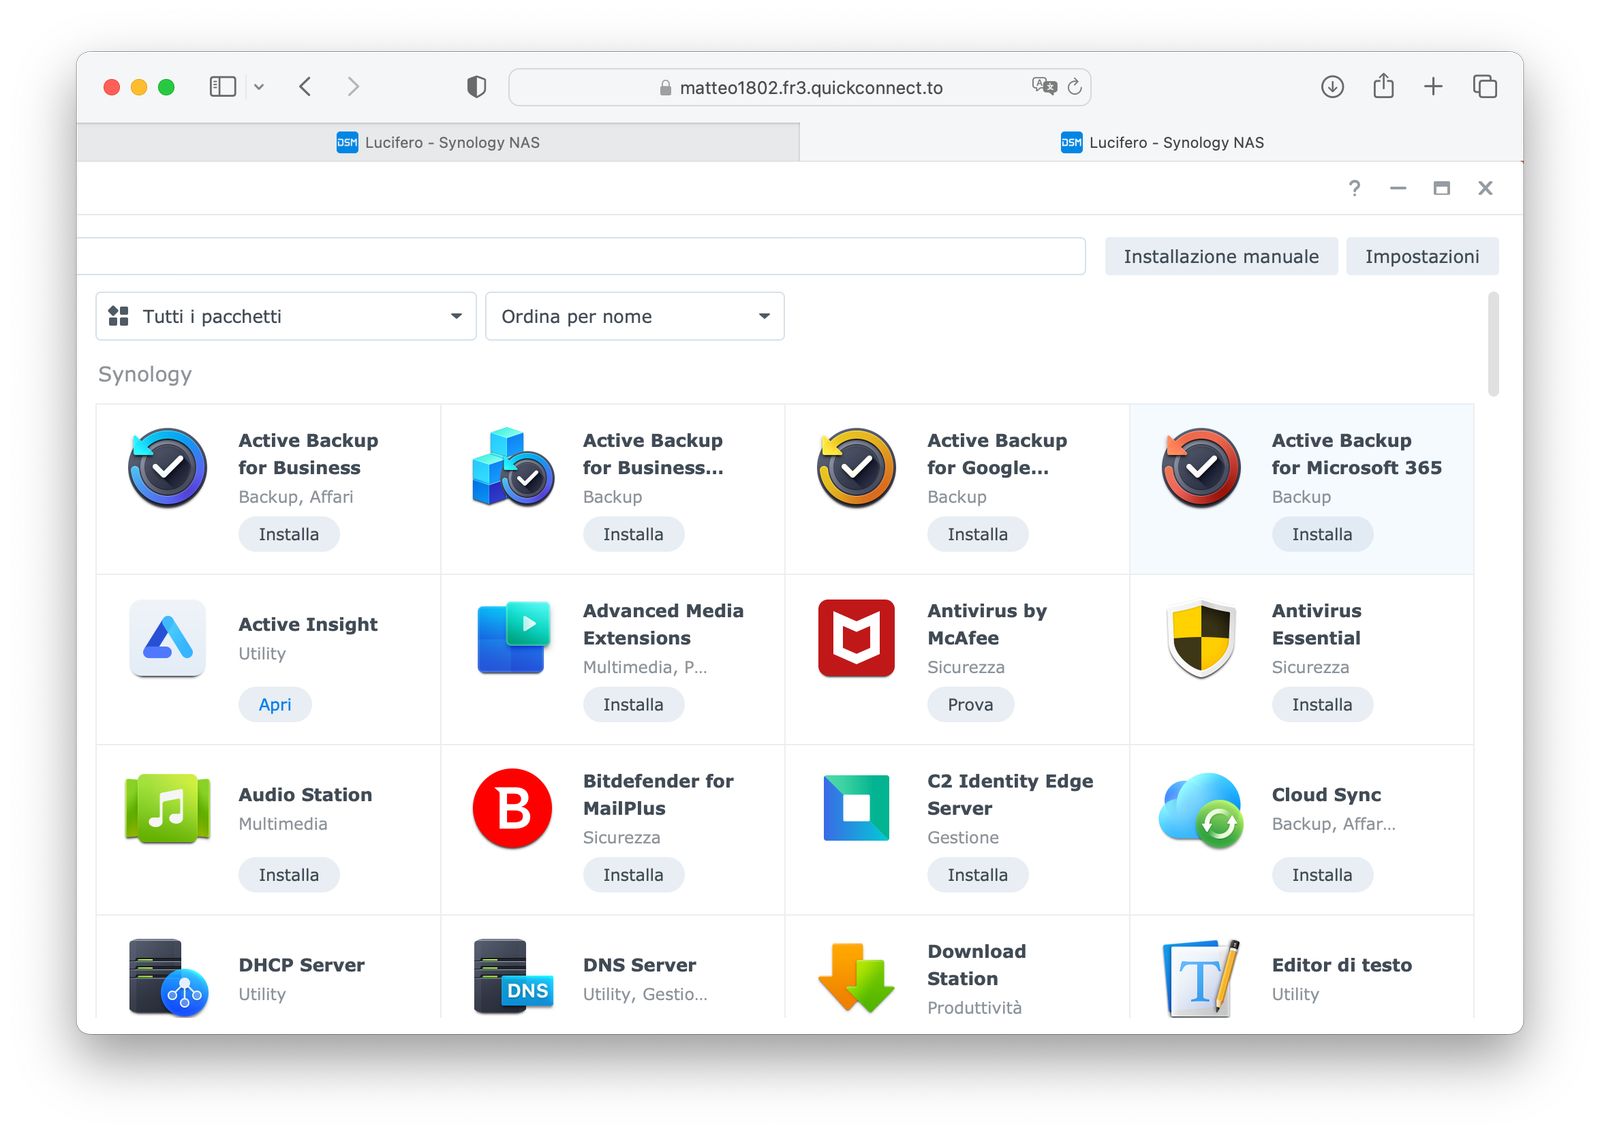Reload the page with the refresh icon
Screen dimensions: 1600x1135
tap(1075, 87)
